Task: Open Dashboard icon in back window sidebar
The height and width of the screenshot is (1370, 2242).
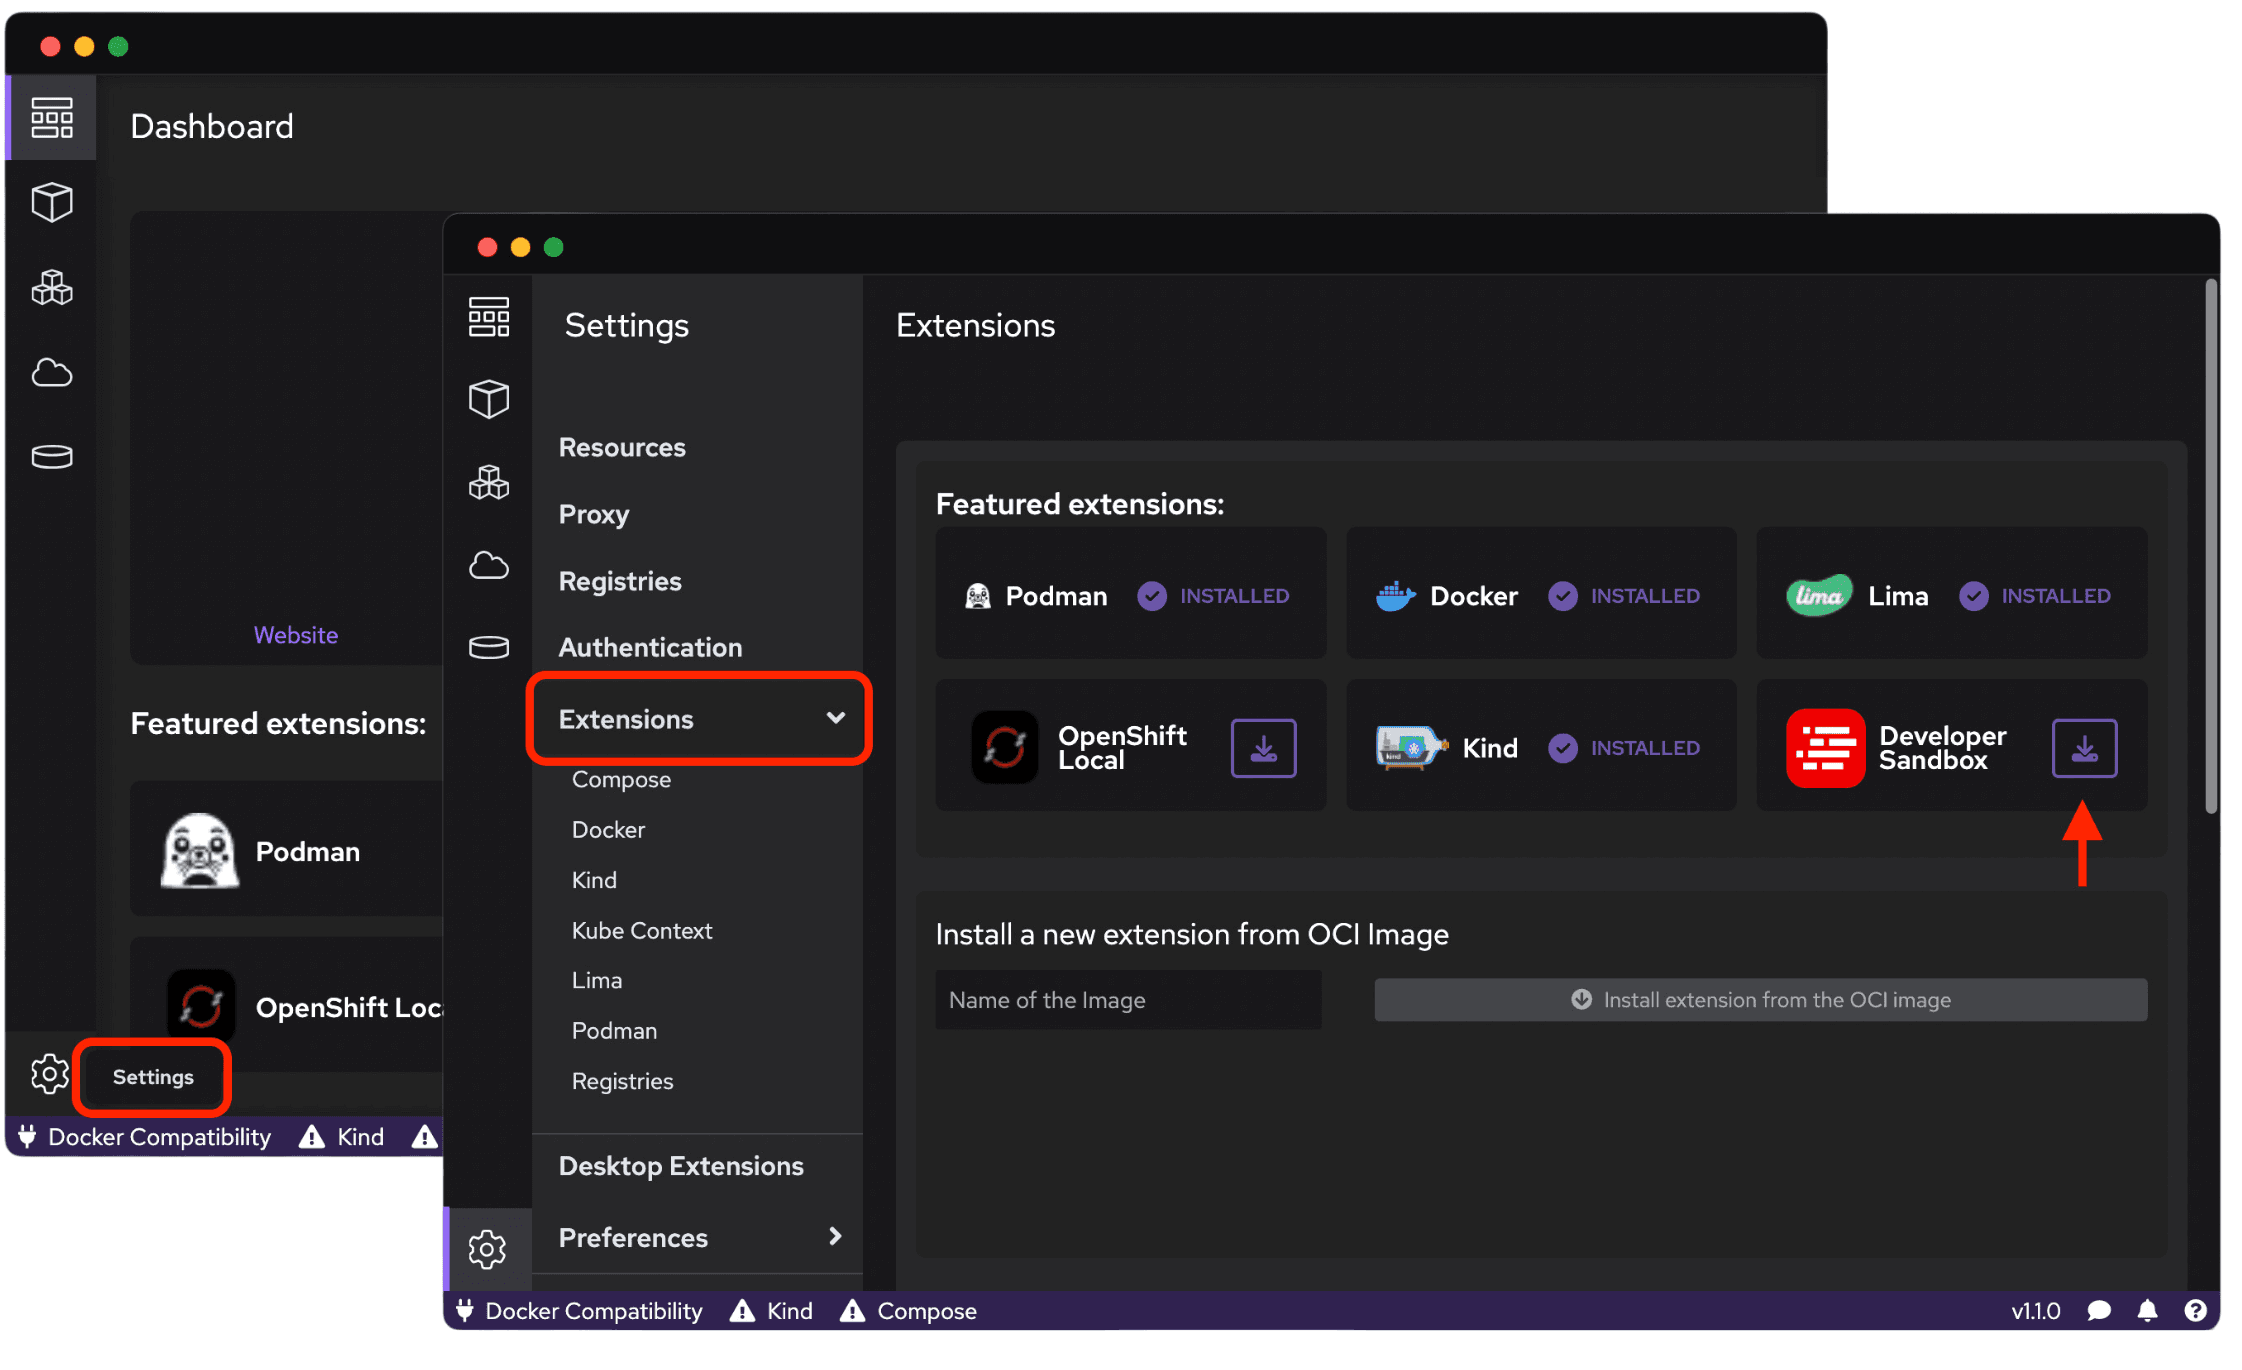Action: 52,118
